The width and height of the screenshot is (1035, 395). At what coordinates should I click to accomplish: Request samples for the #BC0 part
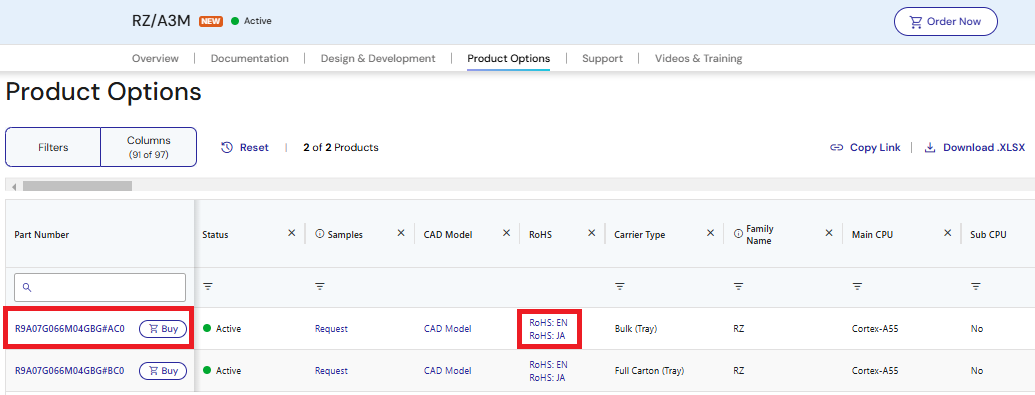tap(331, 371)
